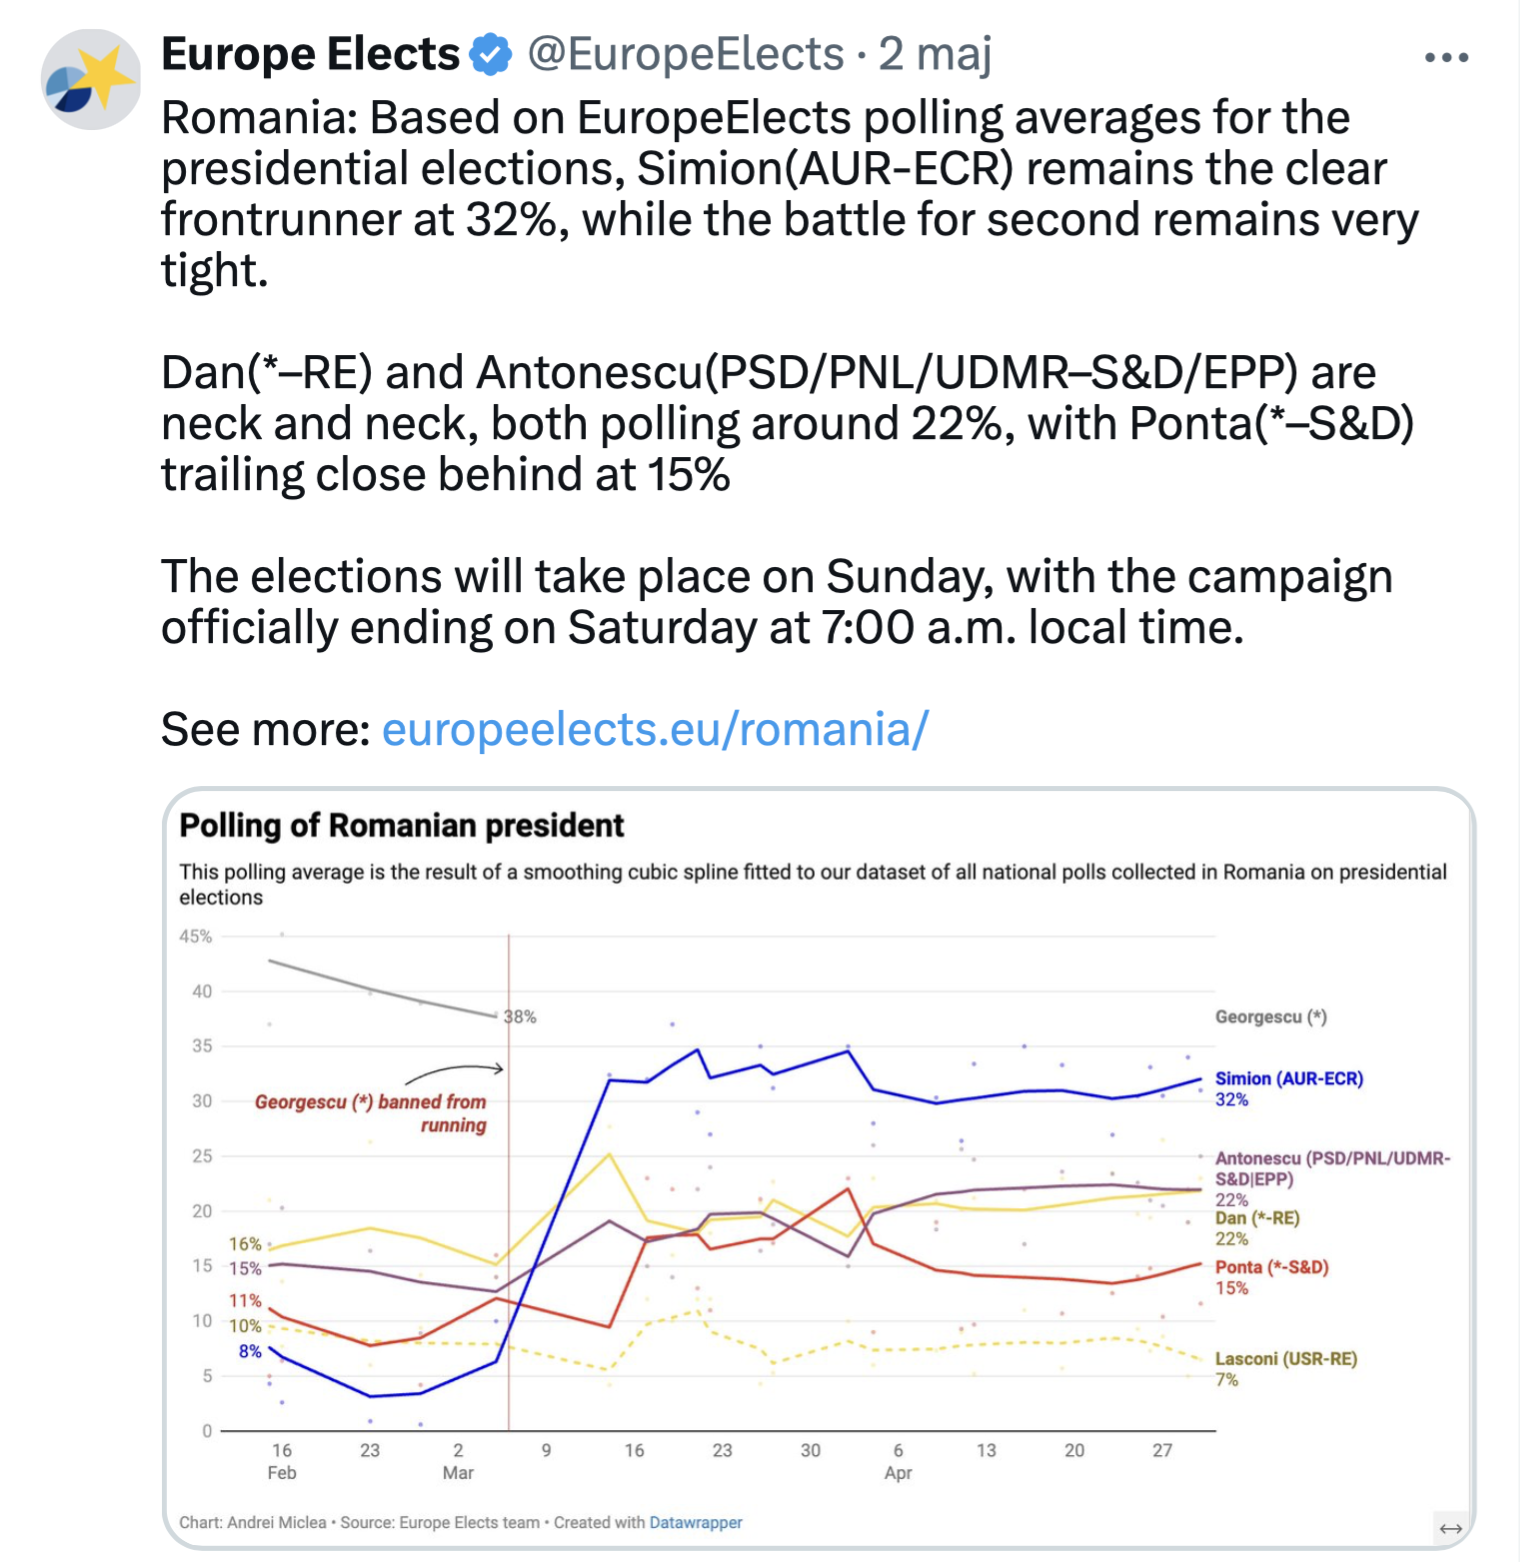Click the 38% Georgescu endpoint marker
The width and height of the screenshot is (1520, 1562).
520,1016
